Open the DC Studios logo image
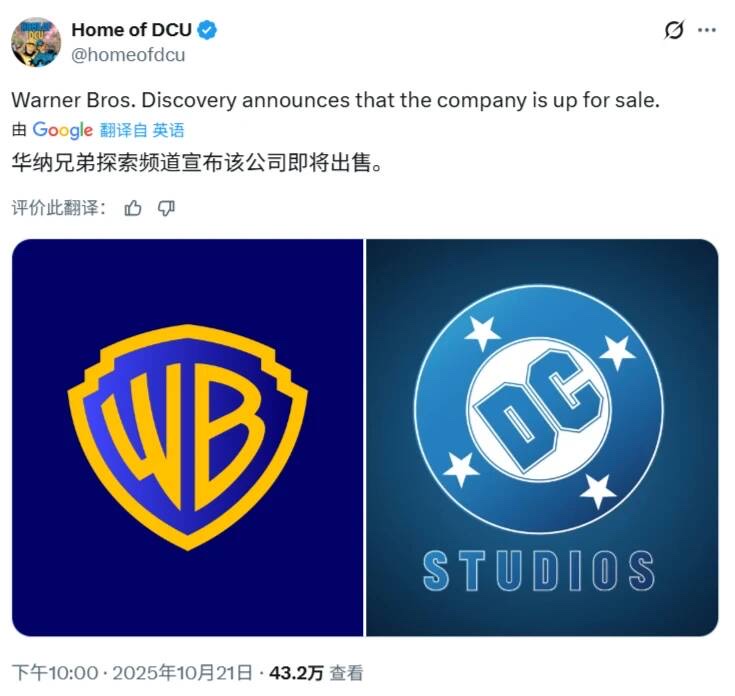Screen dimensions: 735x696 click(x=542, y=437)
